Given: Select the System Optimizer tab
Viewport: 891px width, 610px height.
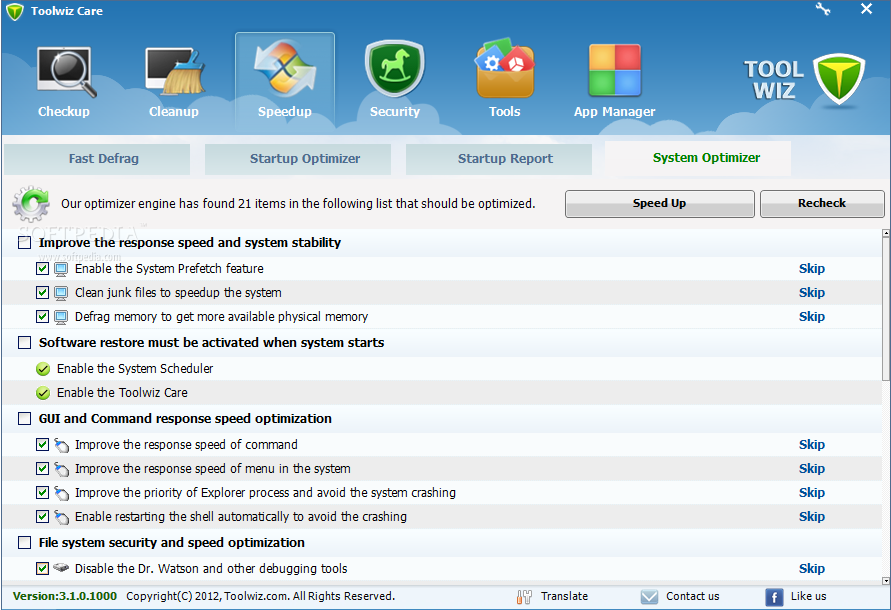Looking at the screenshot, I should [698, 158].
